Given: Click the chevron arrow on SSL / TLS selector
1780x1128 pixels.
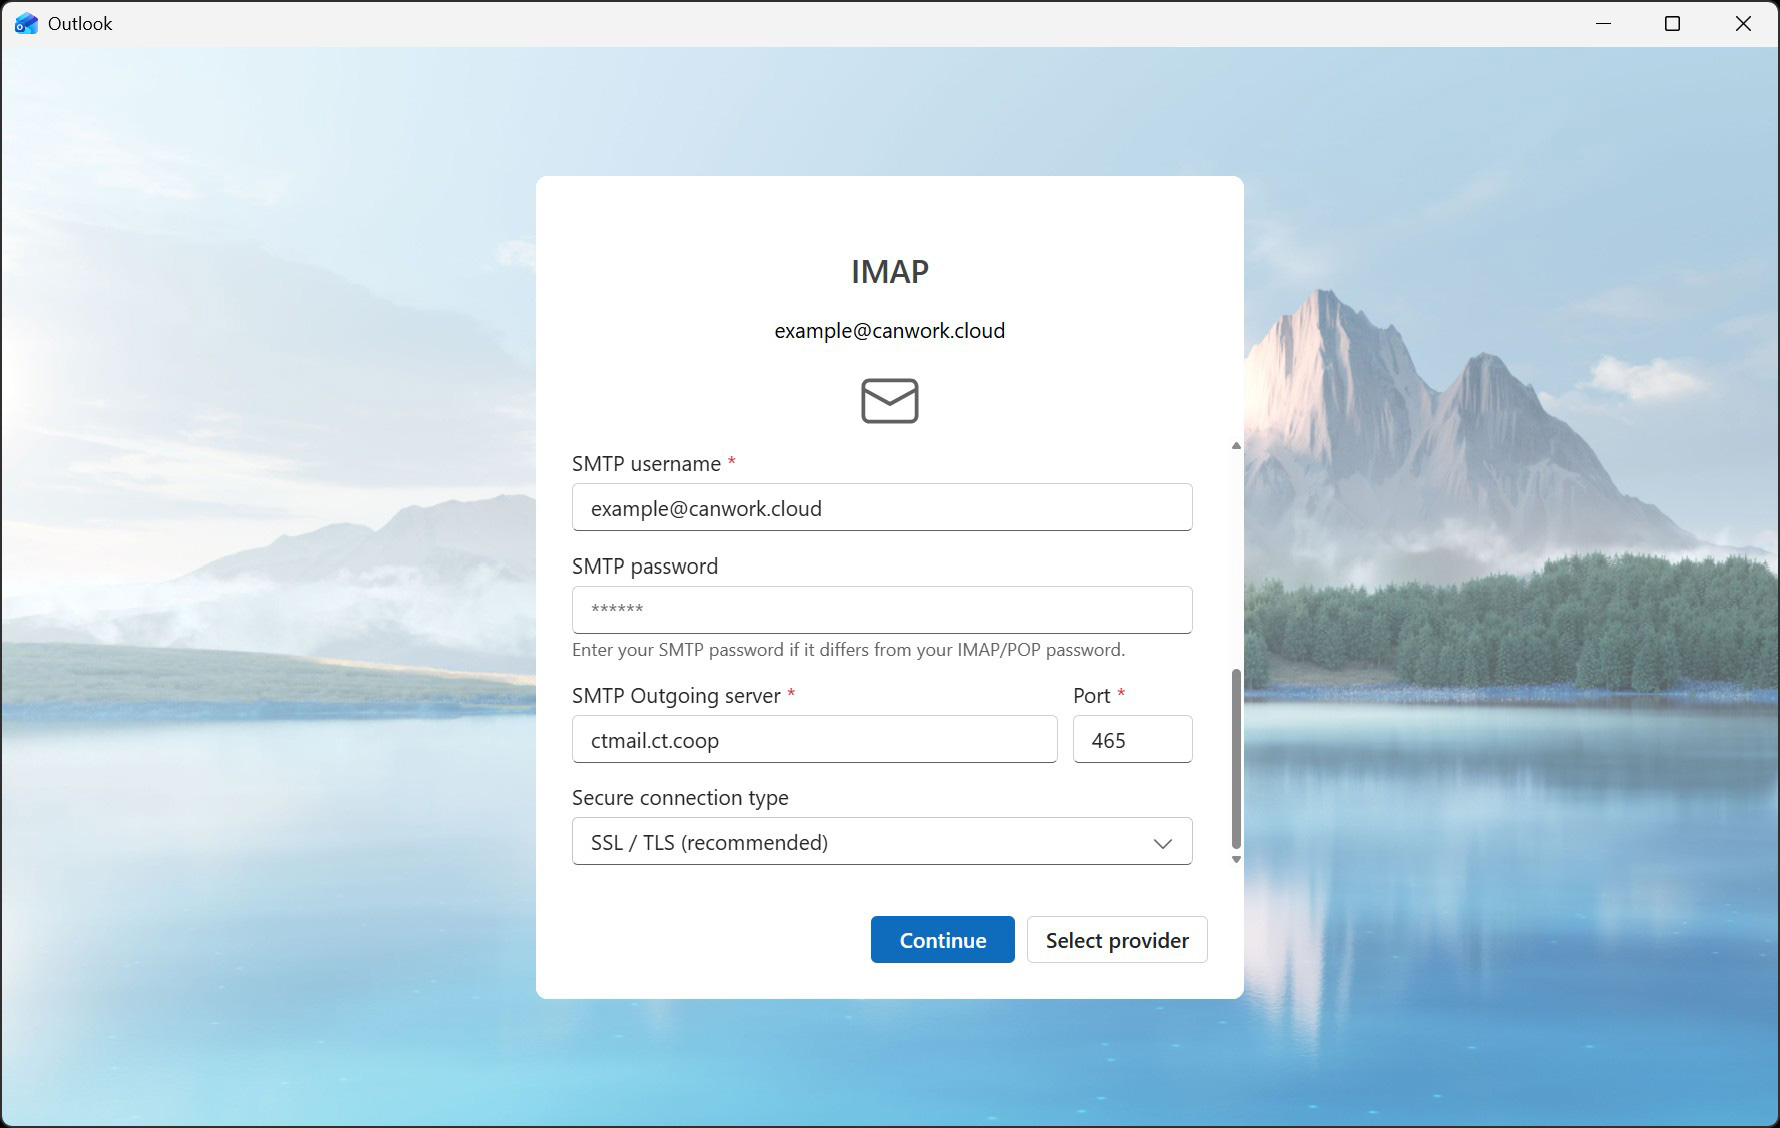Looking at the screenshot, I should click(1162, 843).
